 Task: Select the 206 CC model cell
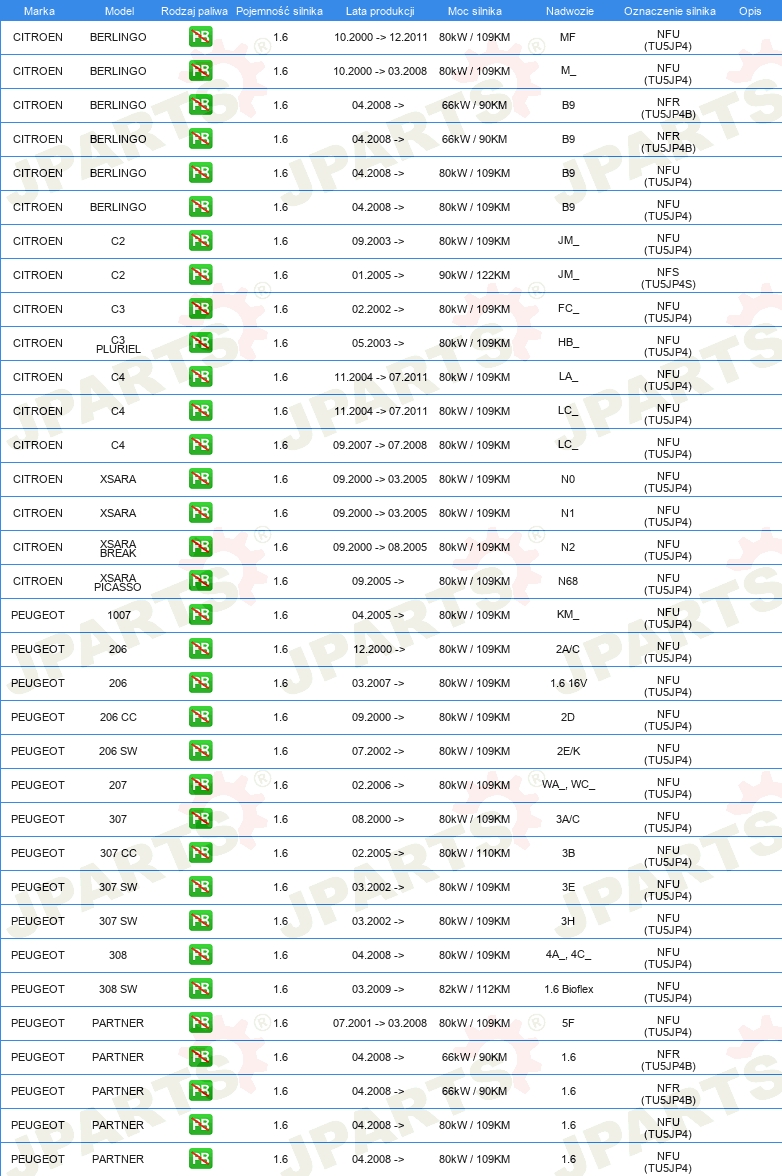click(118, 717)
